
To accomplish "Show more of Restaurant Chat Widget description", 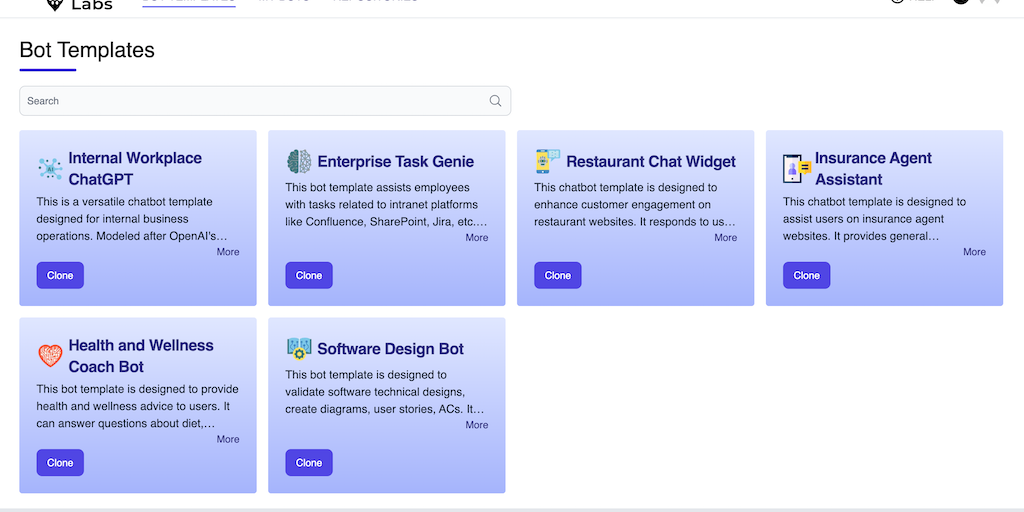I will pos(725,238).
